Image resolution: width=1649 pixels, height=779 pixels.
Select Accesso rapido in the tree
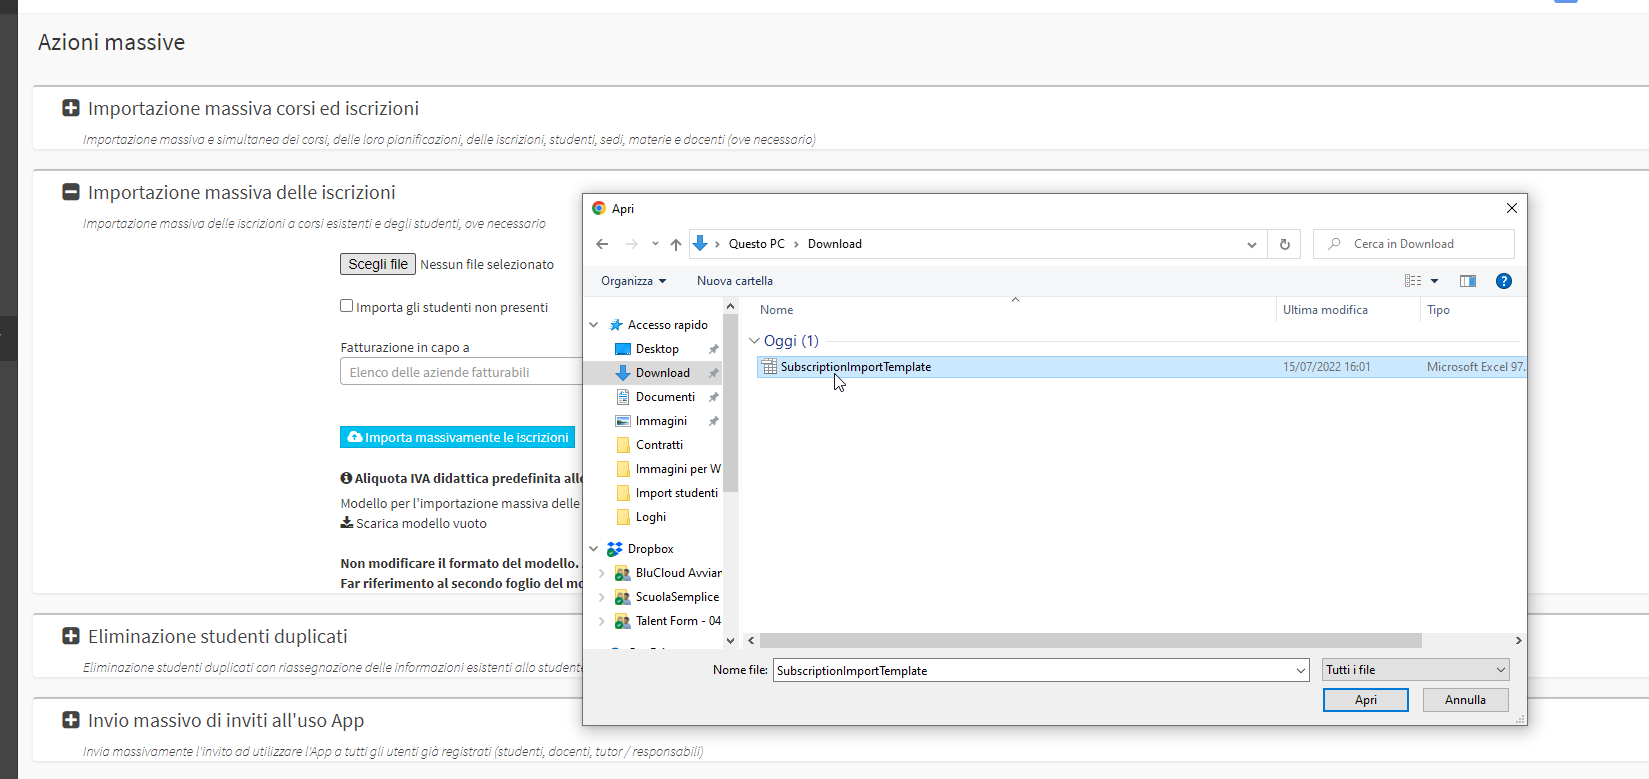[668, 325]
